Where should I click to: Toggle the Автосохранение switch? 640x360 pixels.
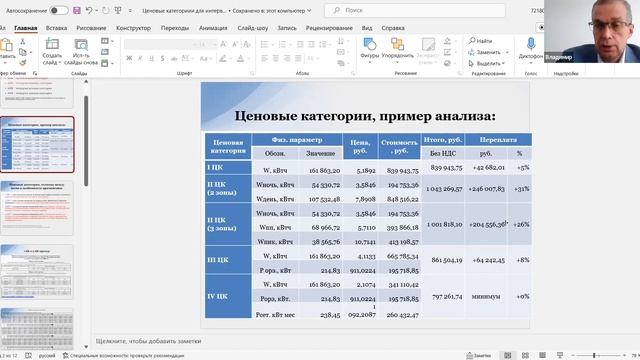59,11
